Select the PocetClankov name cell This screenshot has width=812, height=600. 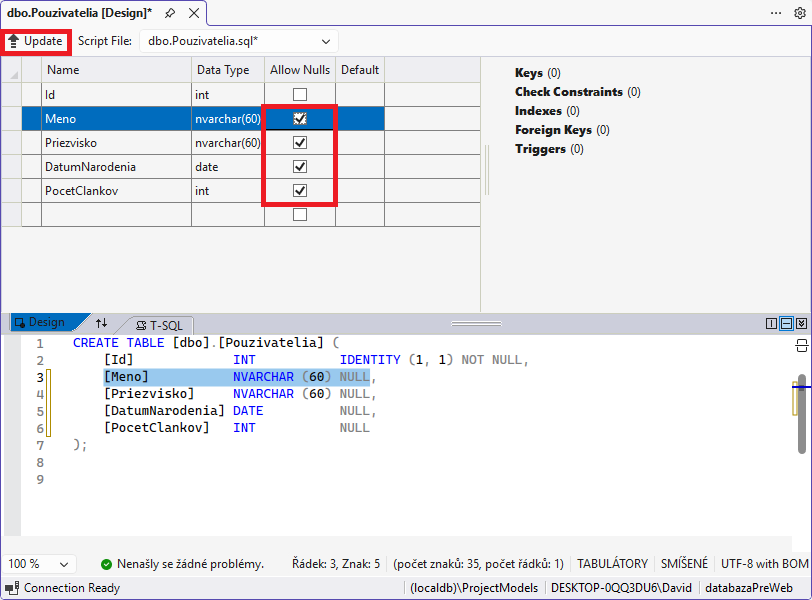117,191
